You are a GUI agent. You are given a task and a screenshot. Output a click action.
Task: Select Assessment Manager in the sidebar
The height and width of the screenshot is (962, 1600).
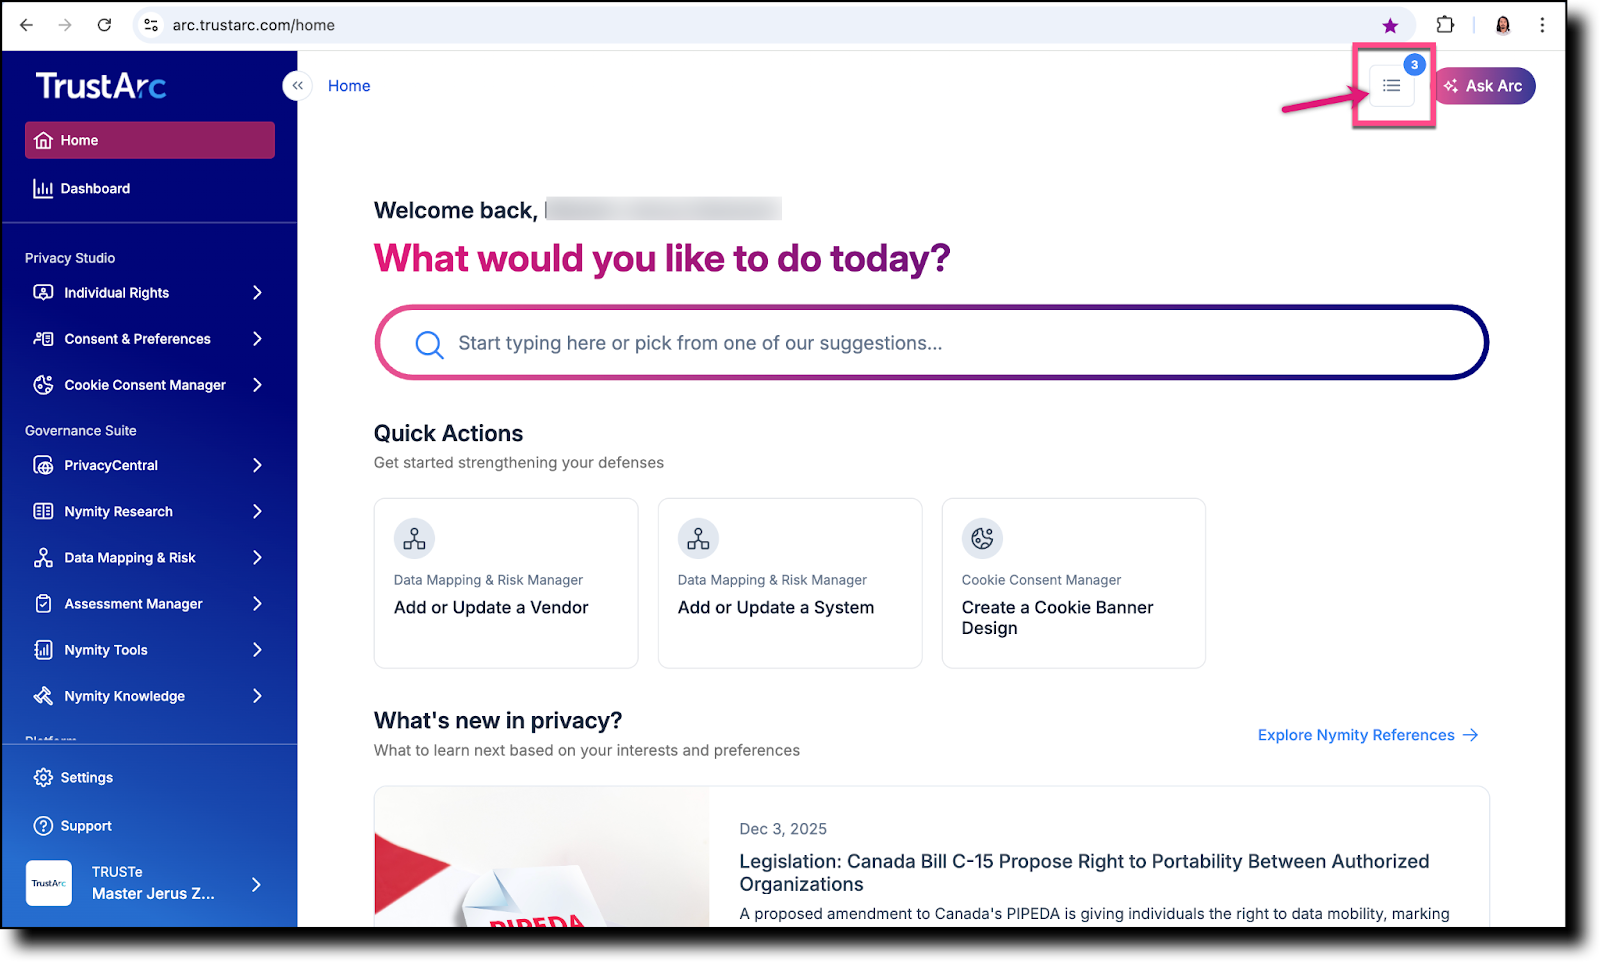(x=150, y=604)
